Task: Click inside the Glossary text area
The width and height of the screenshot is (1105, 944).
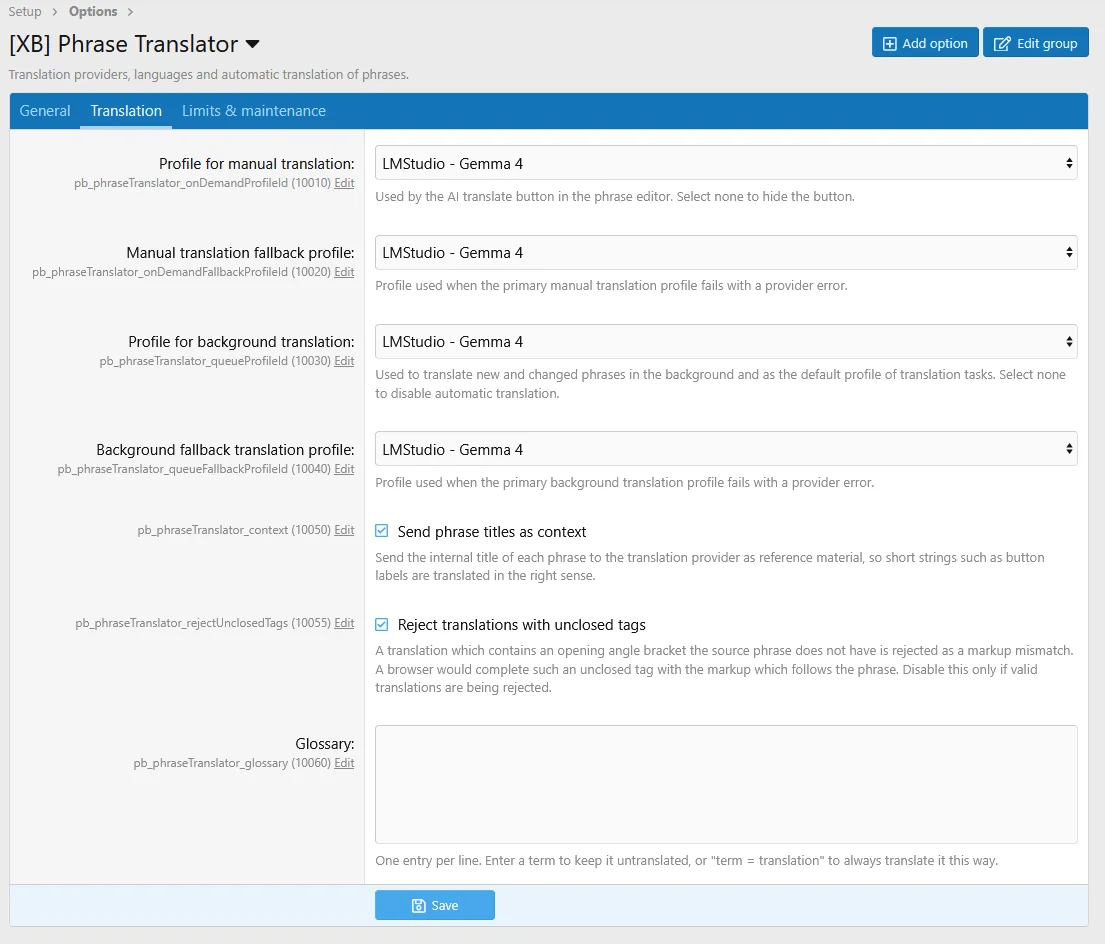Action: (x=726, y=784)
